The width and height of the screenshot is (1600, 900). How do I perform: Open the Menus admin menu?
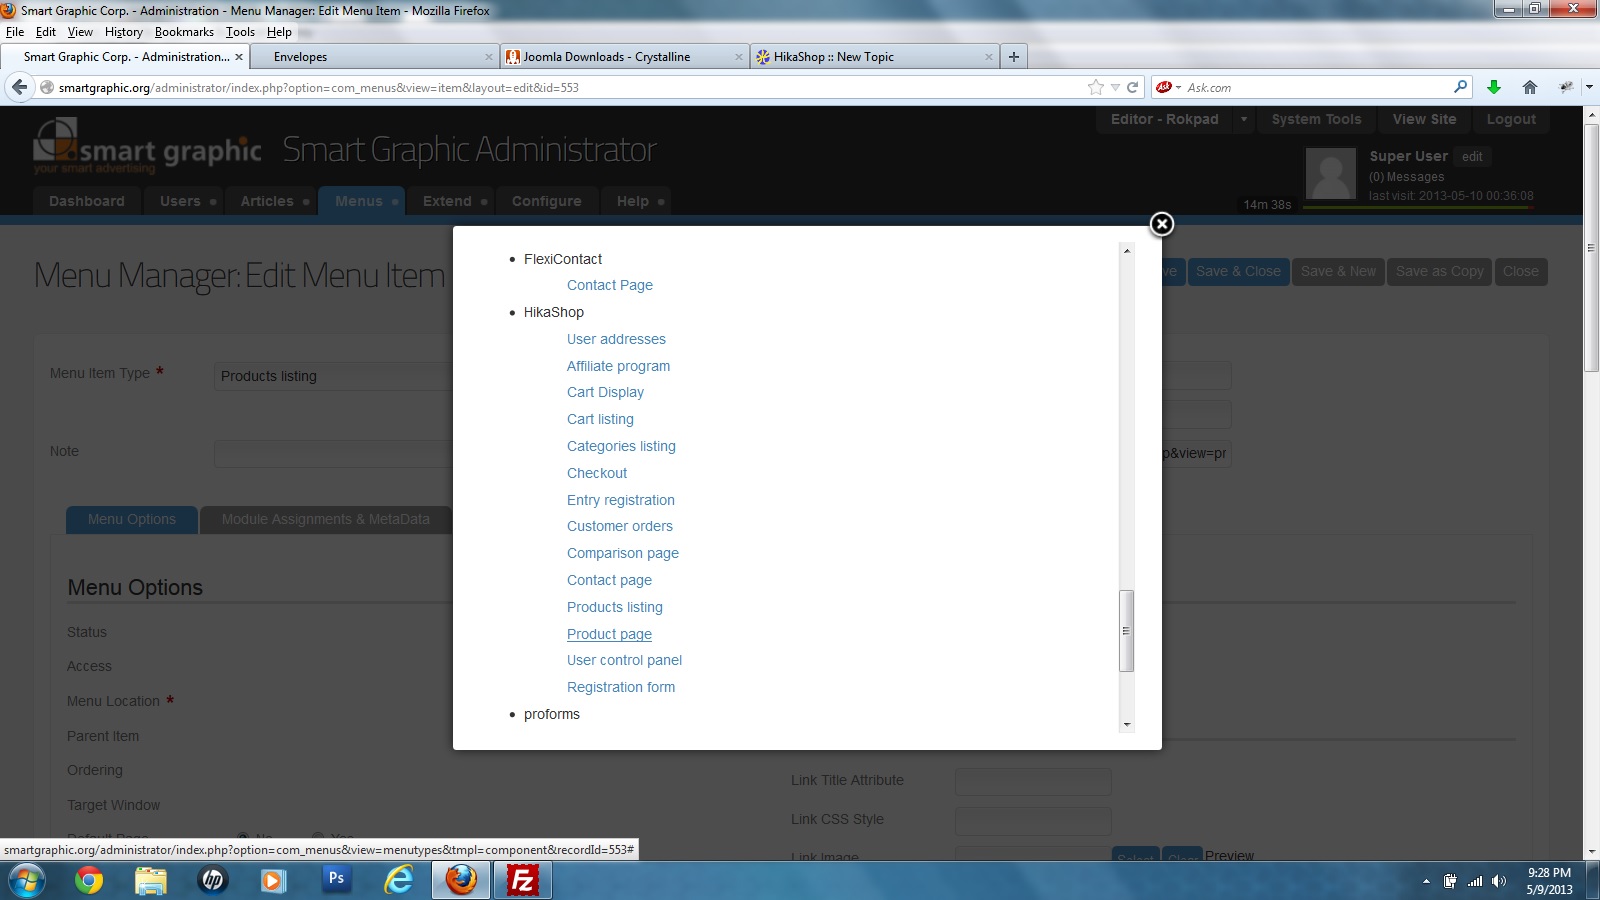[x=362, y=201]
